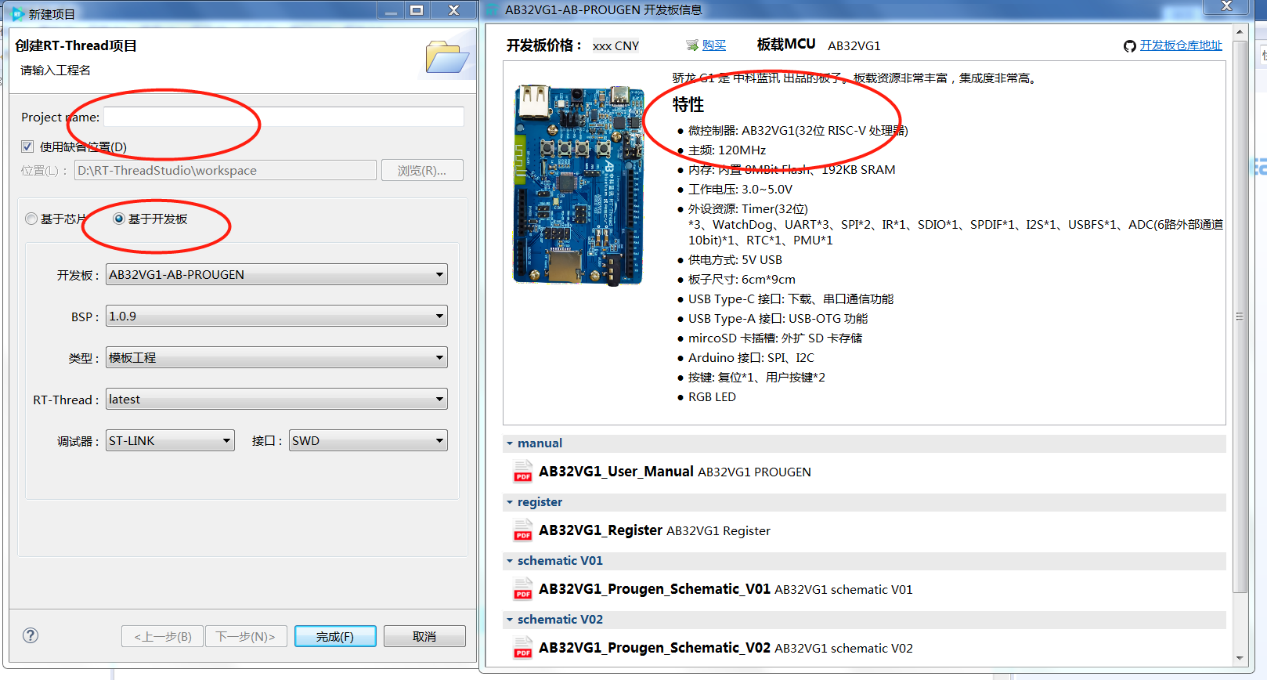Open the AB32VG1_Register document
The image size is (1267, 680).
point(601,530)
